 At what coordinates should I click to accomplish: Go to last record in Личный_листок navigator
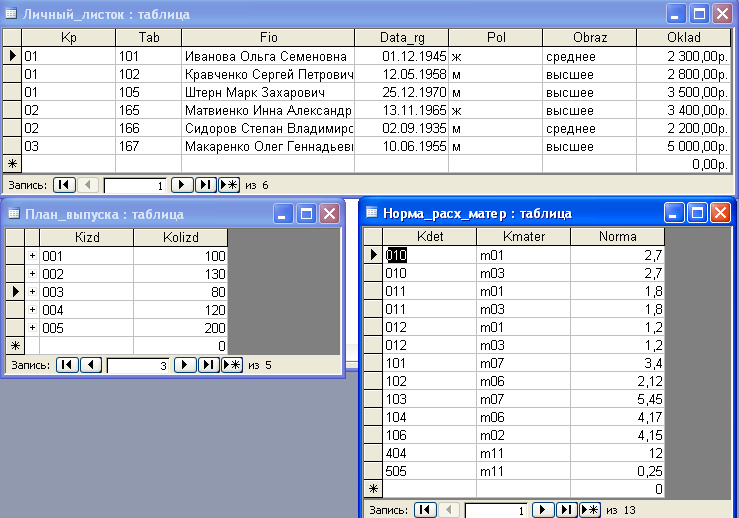tap(205, 185)
